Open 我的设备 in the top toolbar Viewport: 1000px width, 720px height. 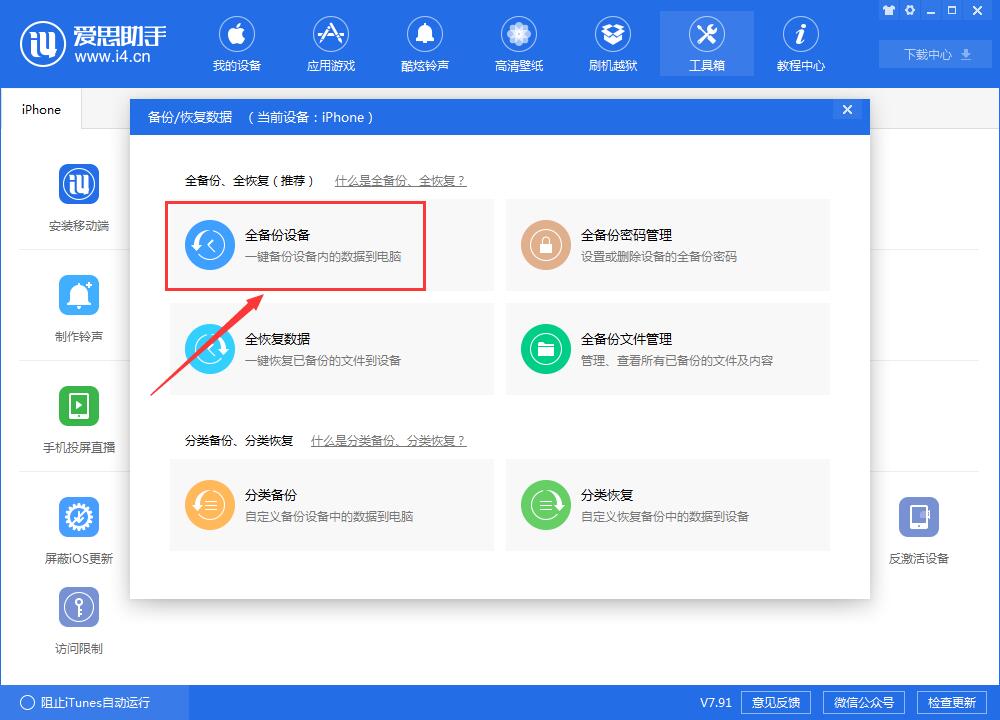(237, 44)
